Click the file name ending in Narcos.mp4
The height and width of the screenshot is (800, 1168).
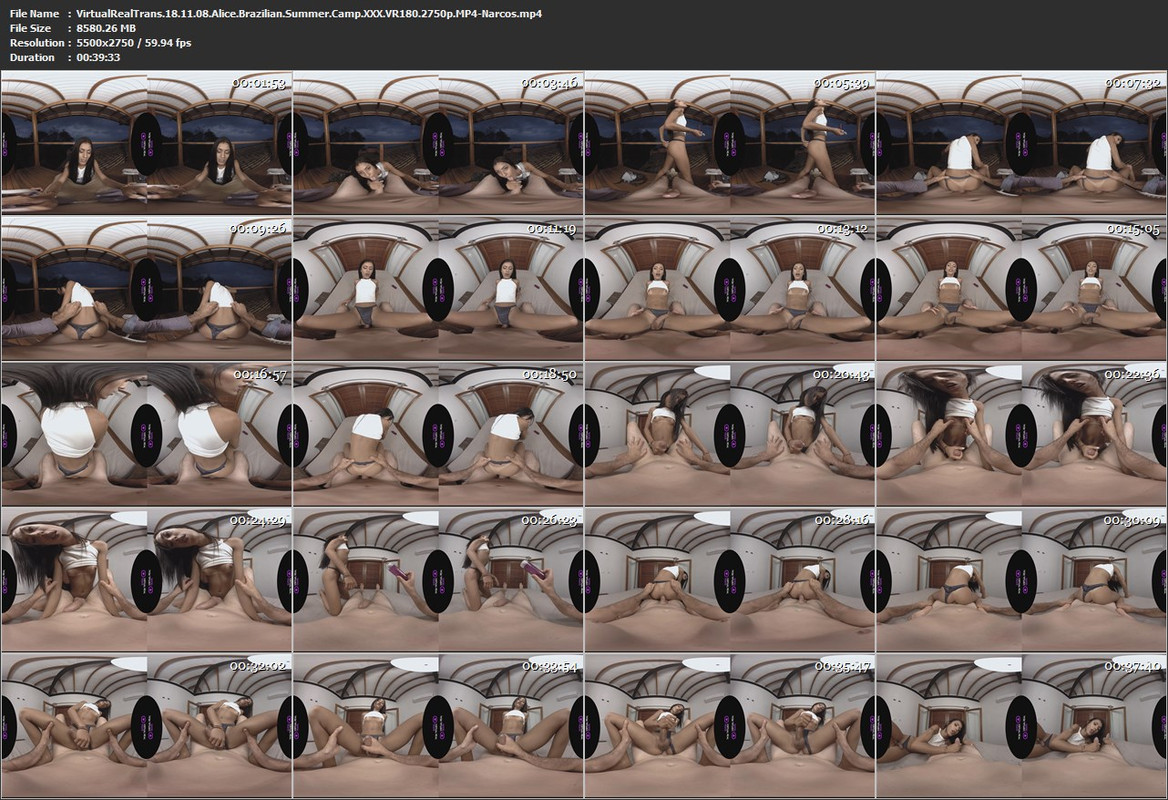click(x=309, y=13)
